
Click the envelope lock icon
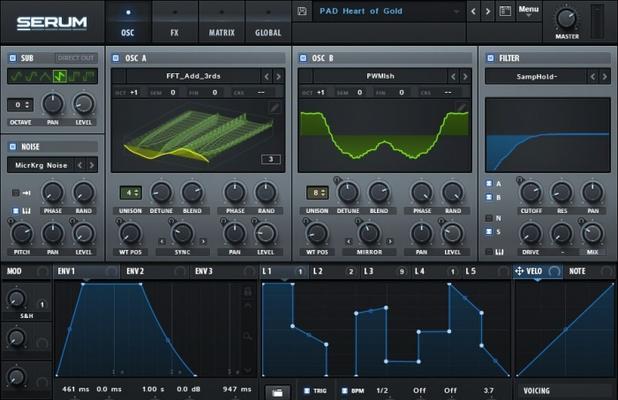pyautogui.click(x=248, y=292)
